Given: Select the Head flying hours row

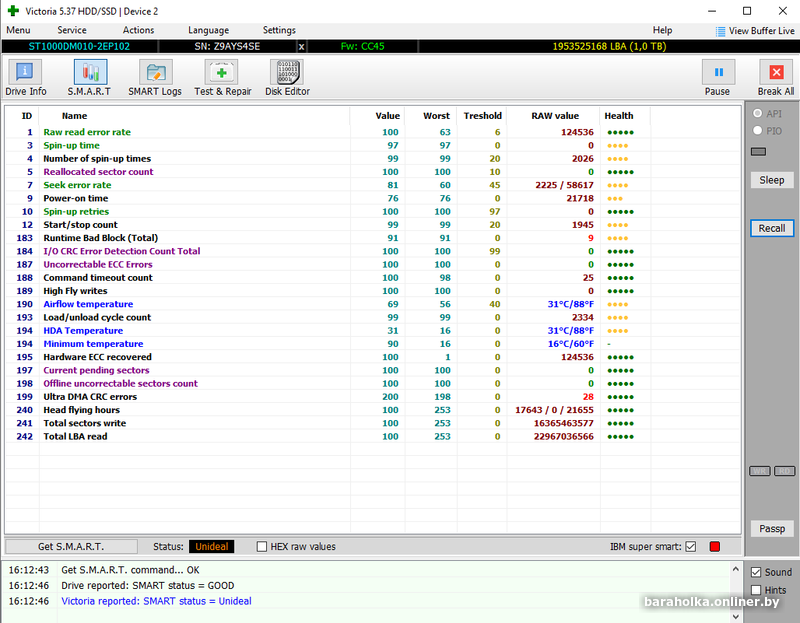Looking at the screenshot, I should coord(372,410).
